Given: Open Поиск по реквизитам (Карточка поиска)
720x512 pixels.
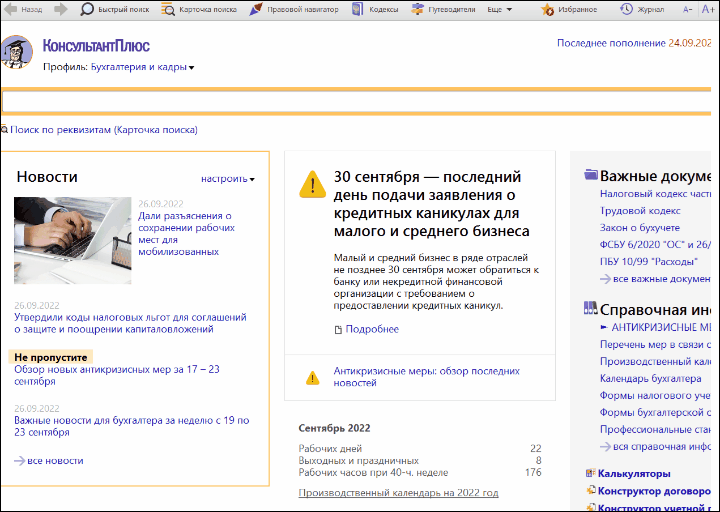Looking at the screenshot, I should tap(104, 130).
